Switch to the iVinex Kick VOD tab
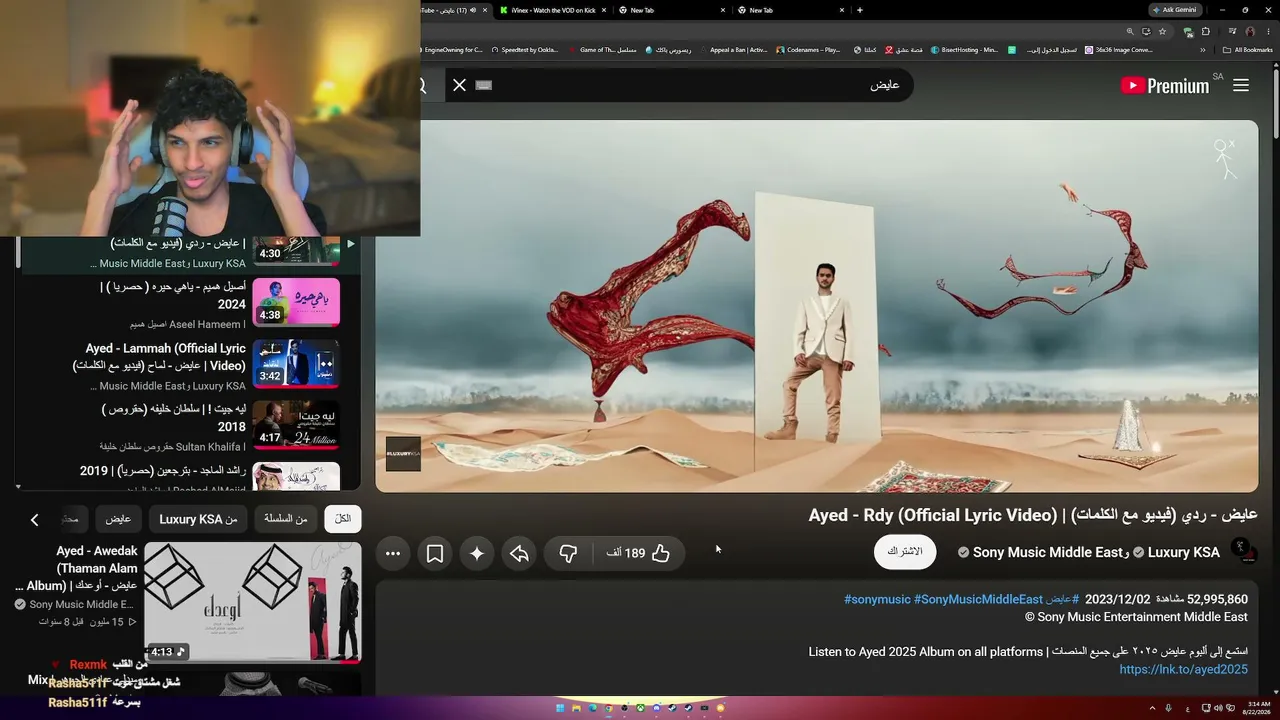This screenshot has height=720, width=1280. click(x=552, y=10)
